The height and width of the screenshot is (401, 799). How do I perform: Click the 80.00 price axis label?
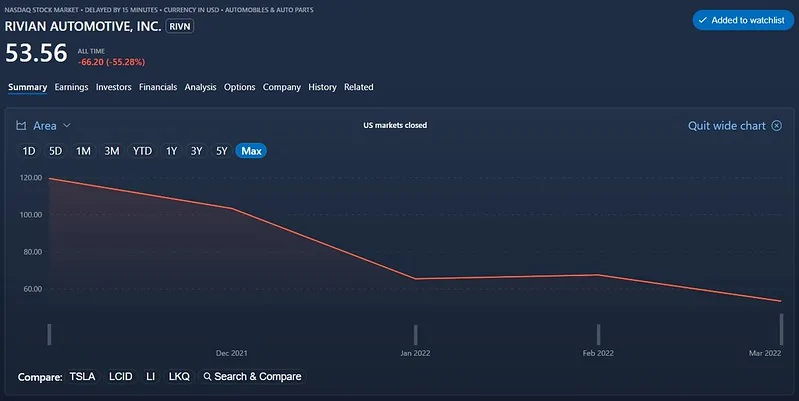click(x=33, y=252)
